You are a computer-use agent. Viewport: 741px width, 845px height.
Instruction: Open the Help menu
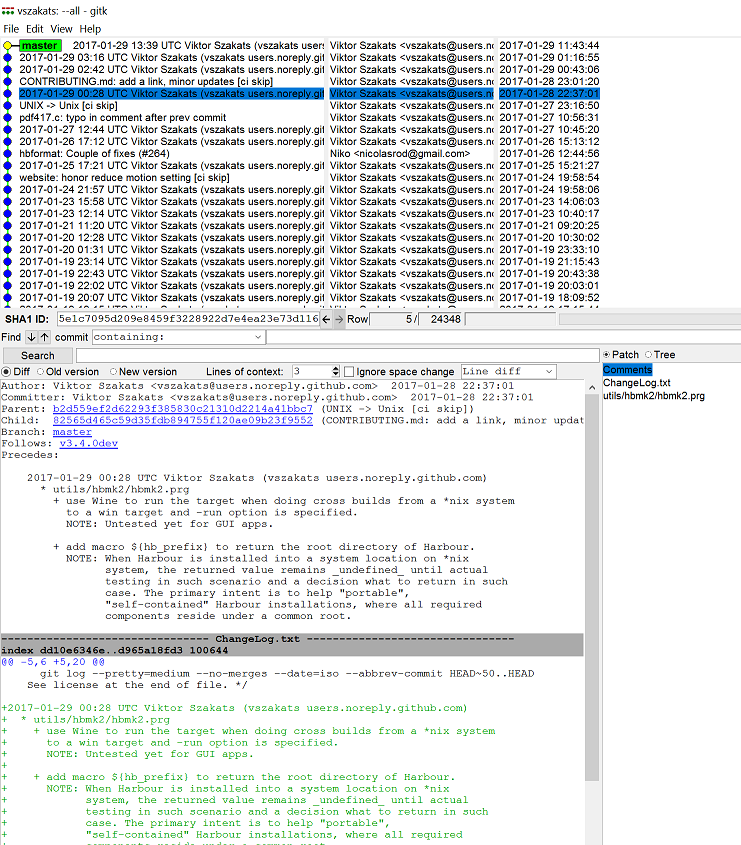pyautogui.click(x=90, y=29)
